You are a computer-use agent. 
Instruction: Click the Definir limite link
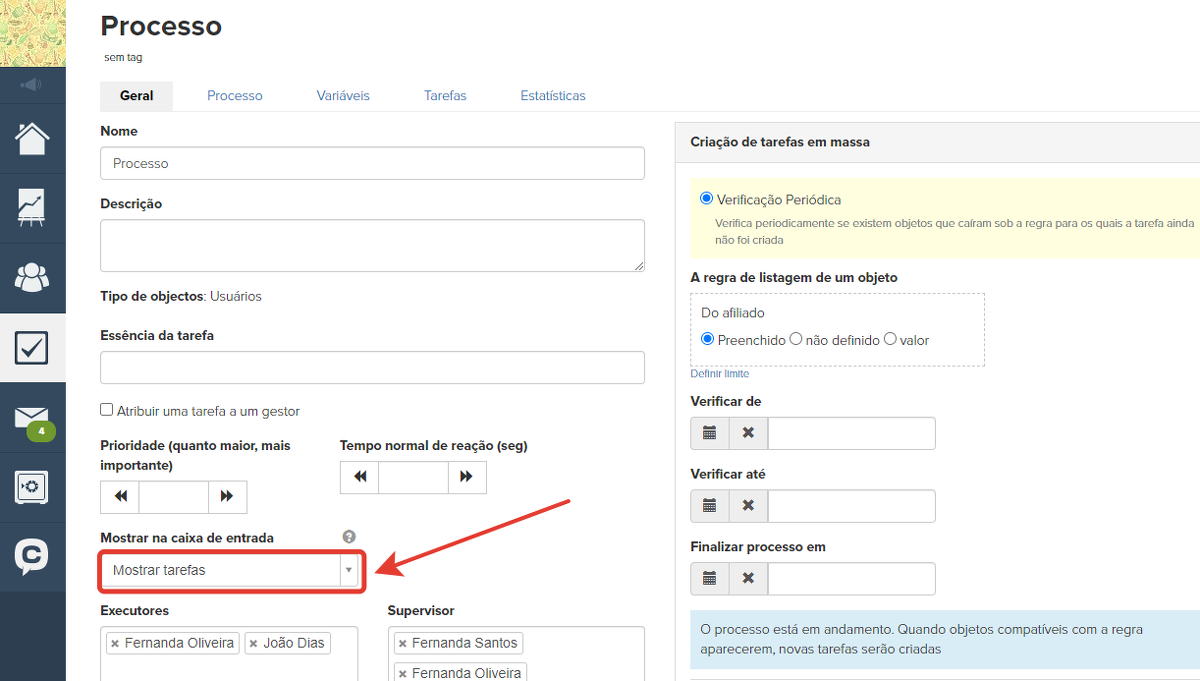[719, 374]
